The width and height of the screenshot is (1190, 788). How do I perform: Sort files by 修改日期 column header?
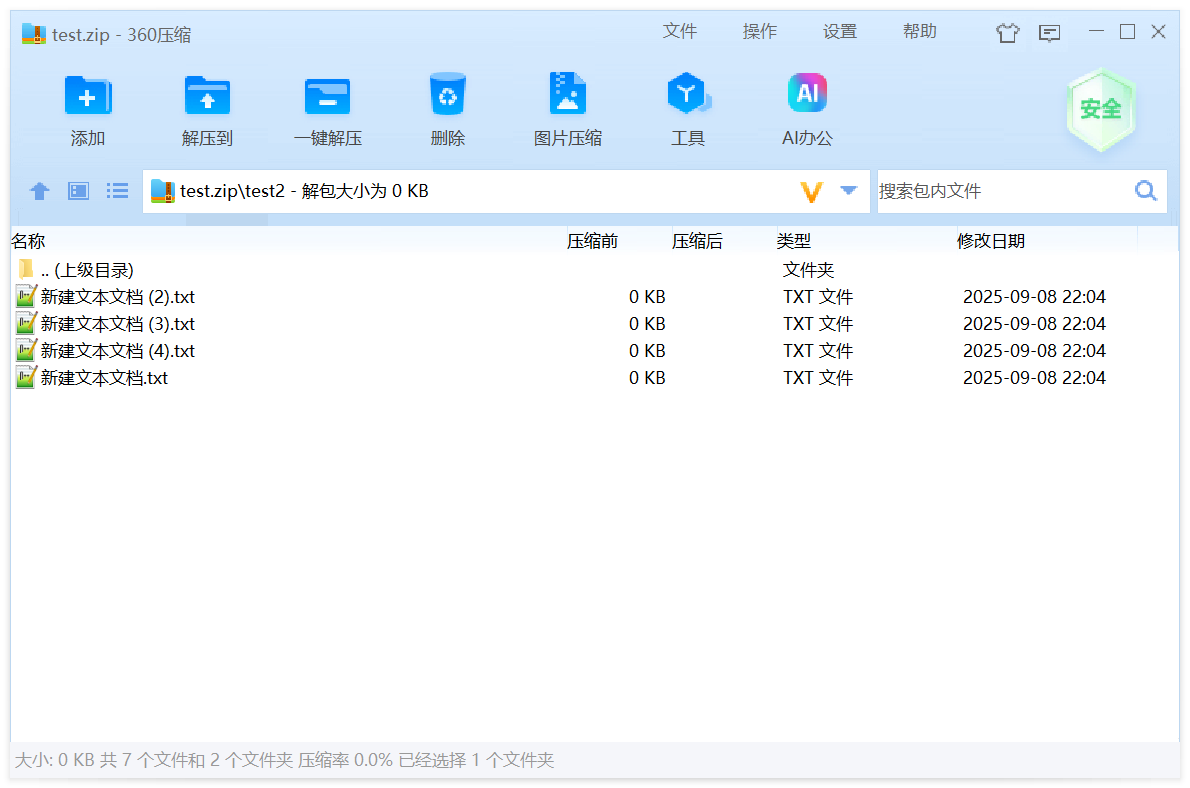click(x=990, y=241)
